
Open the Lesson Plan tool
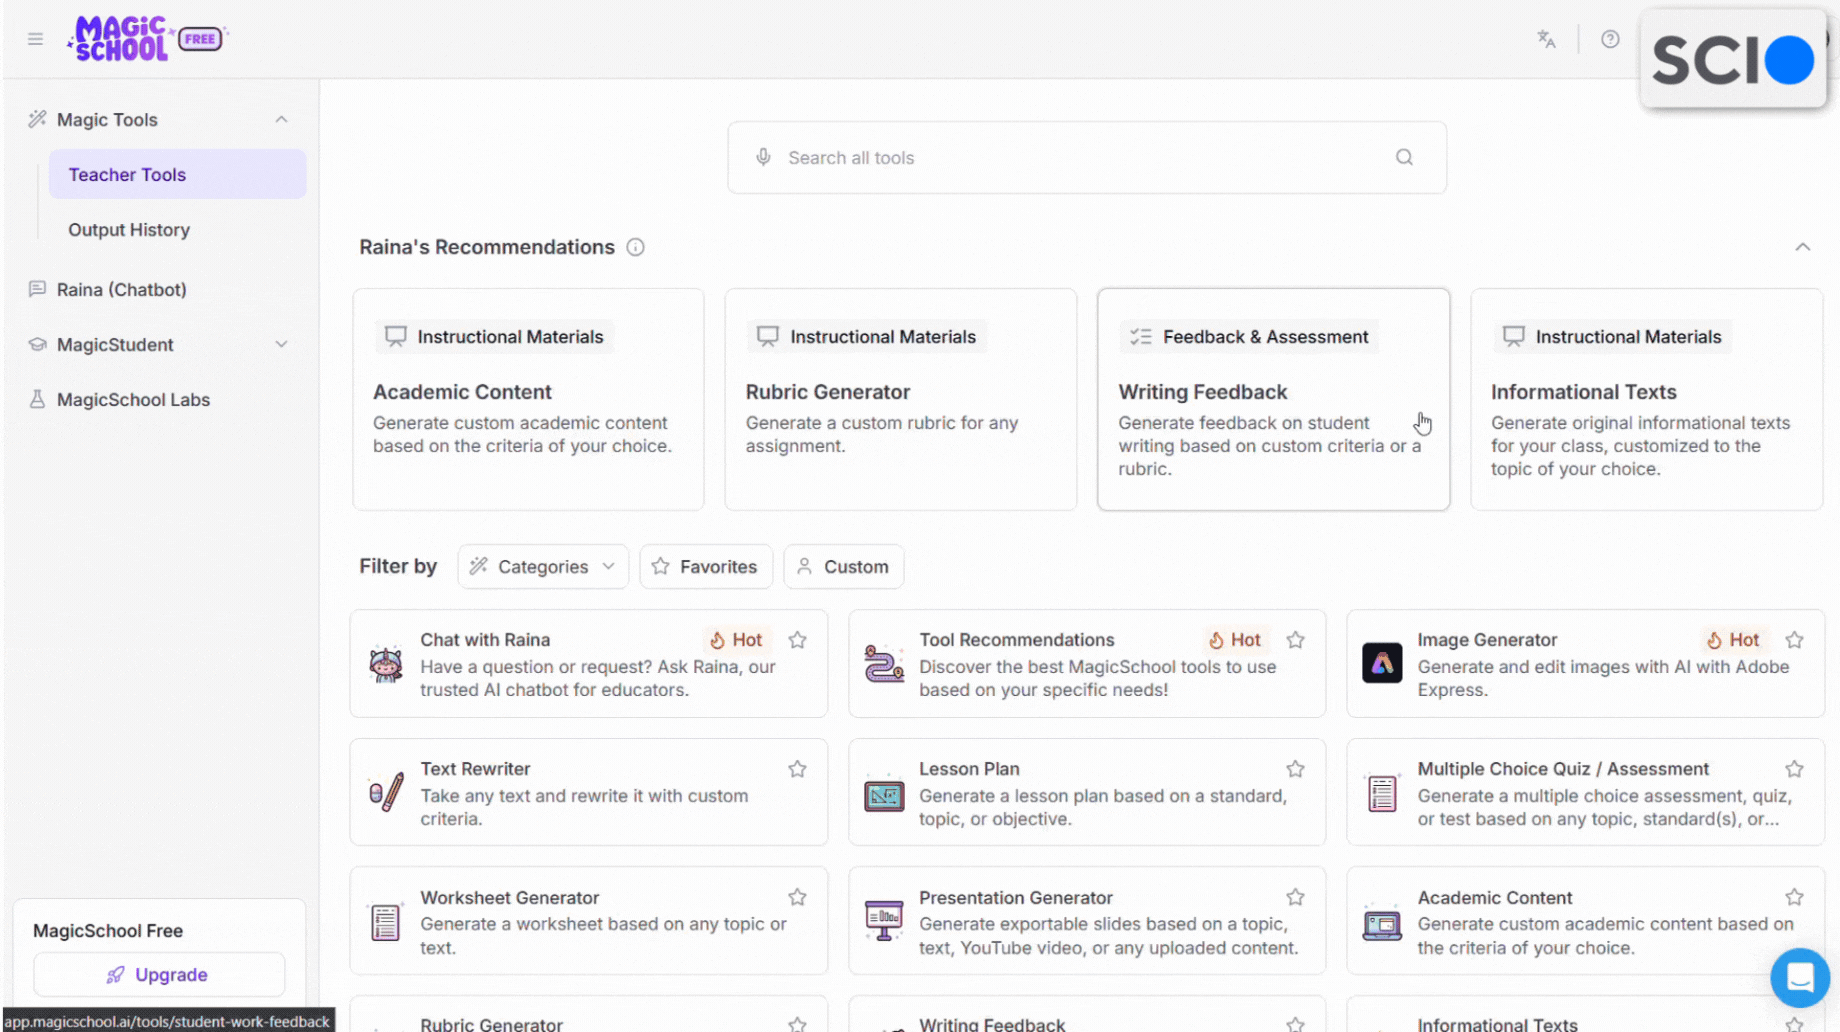tap(1087, 793)
